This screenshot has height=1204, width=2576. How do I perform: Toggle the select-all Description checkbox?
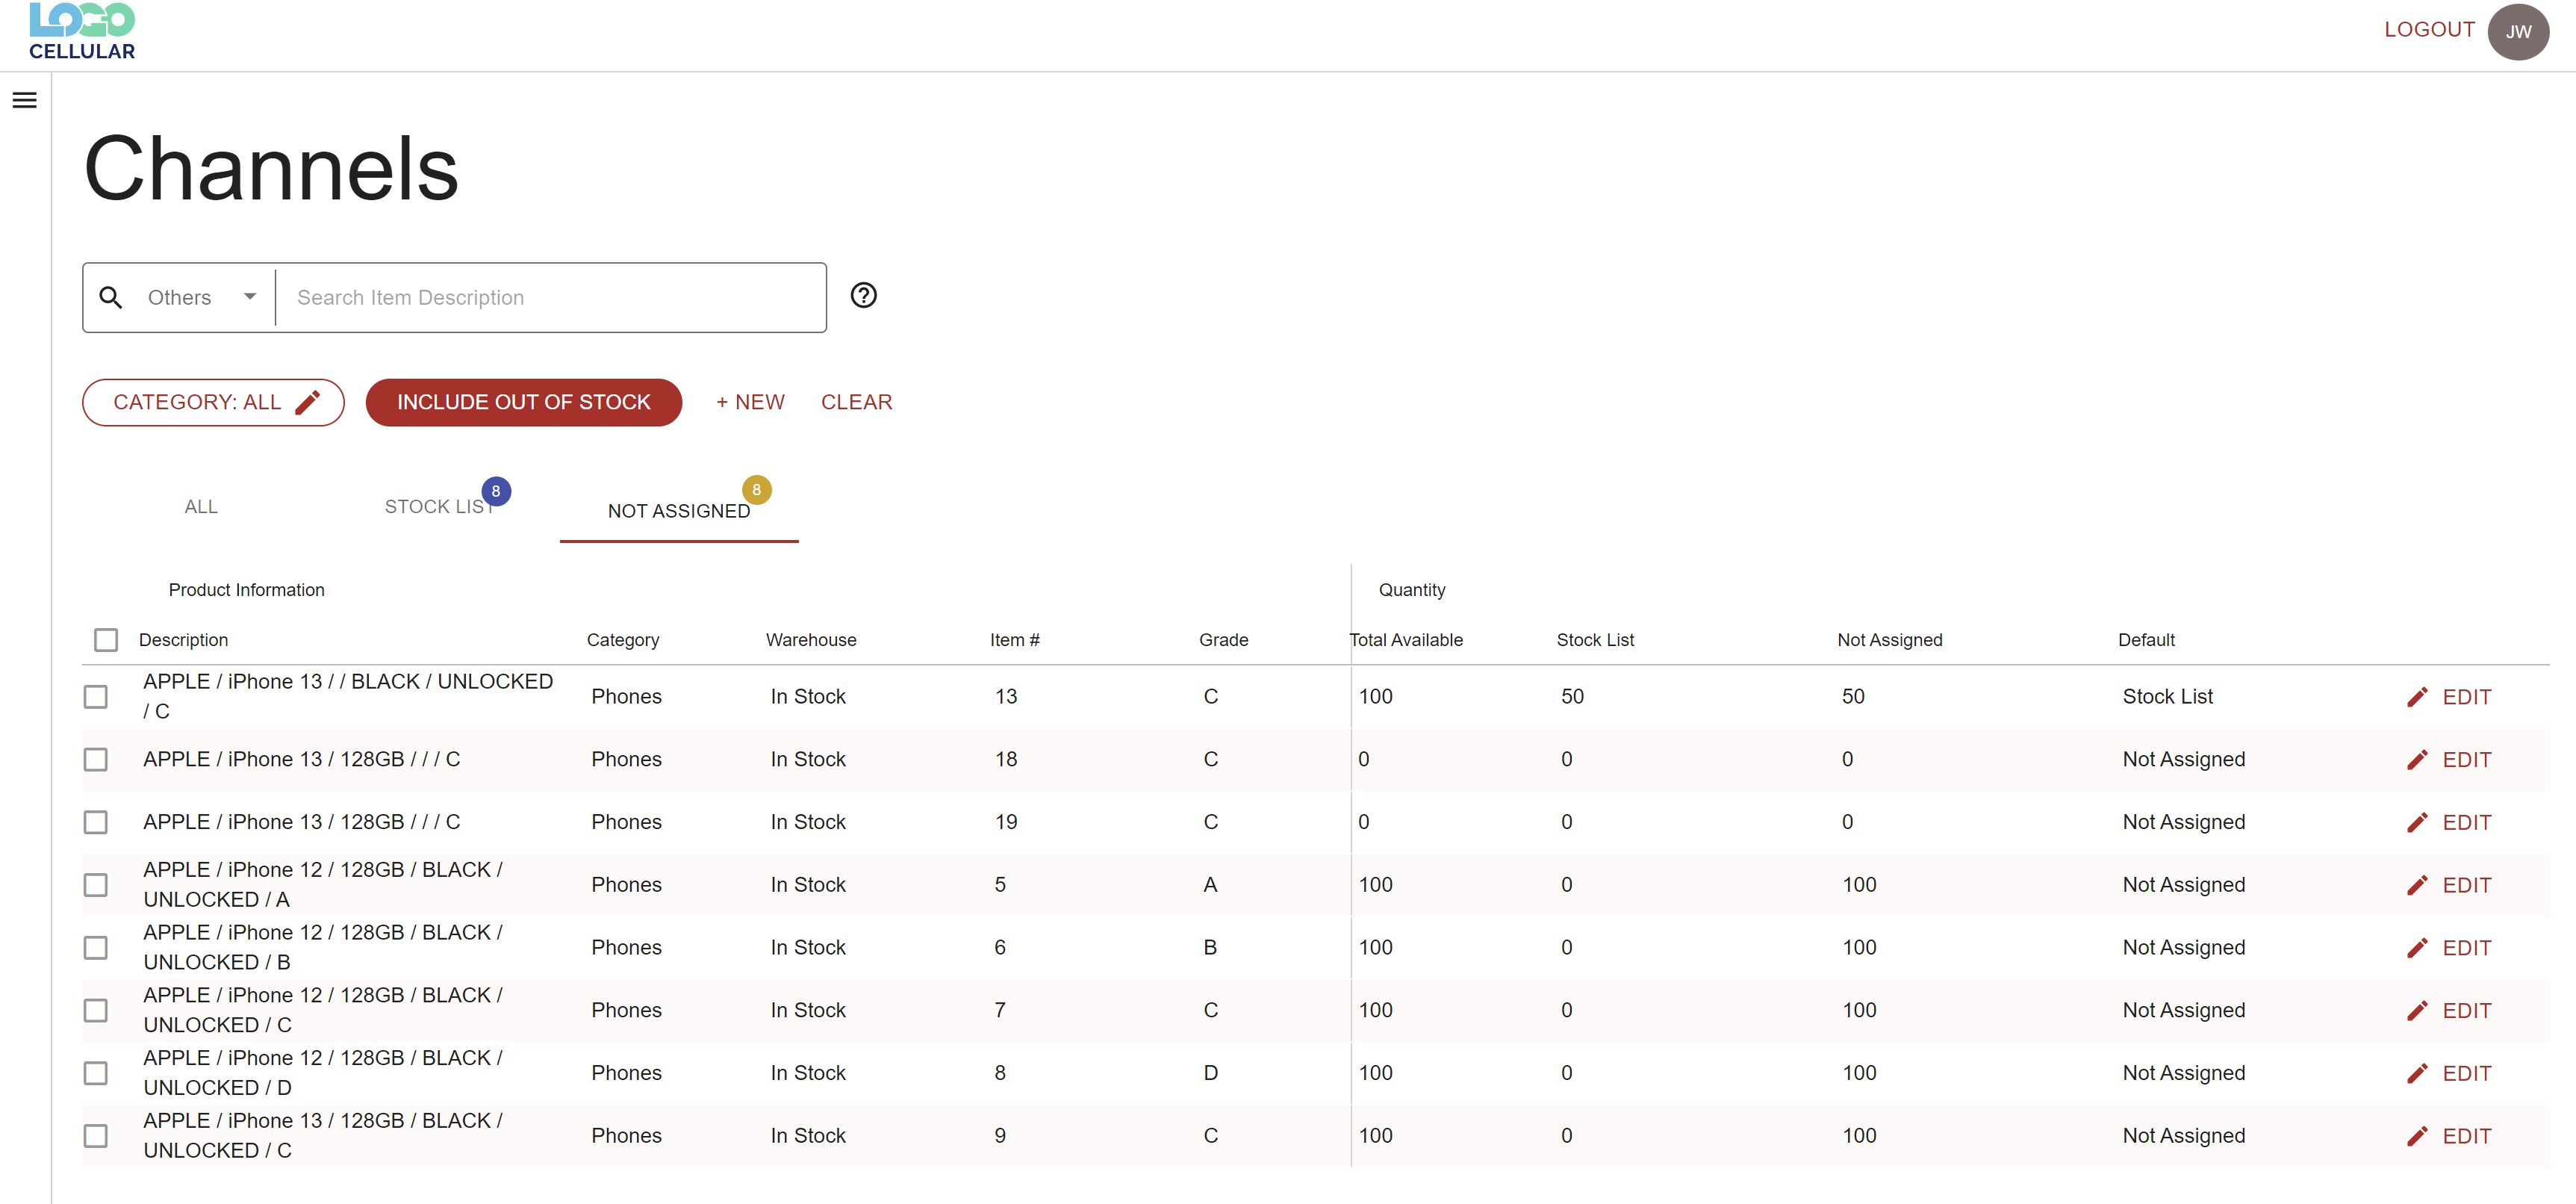(106, 640)
